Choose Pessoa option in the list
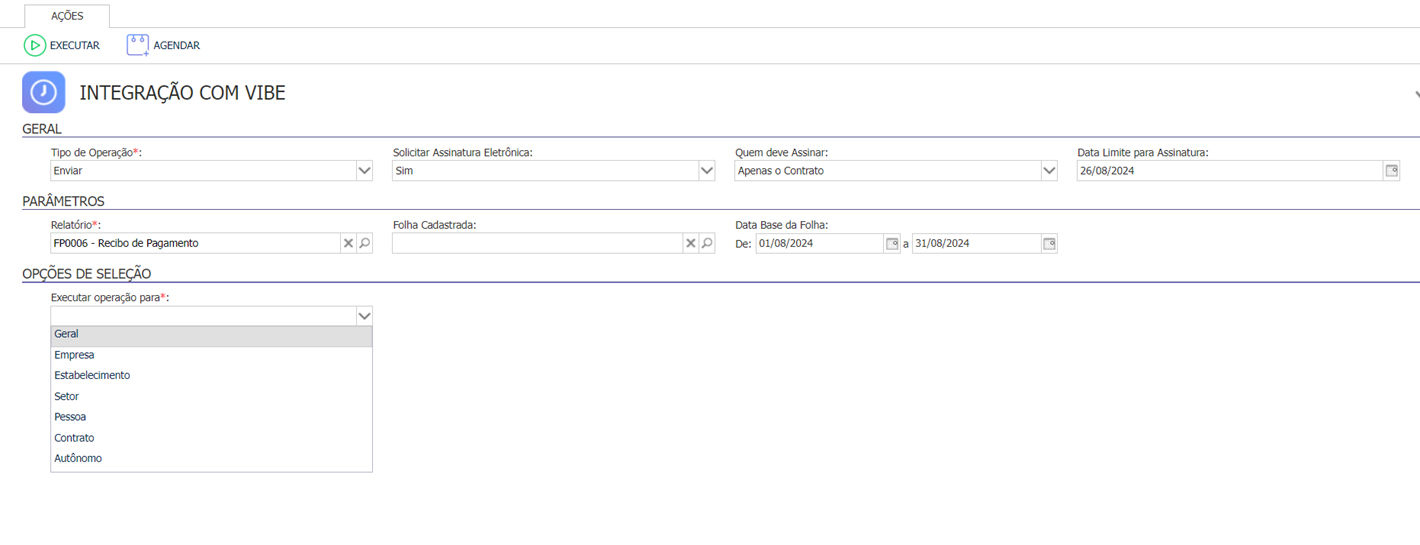Viewport: 1420px width, 545px height. click(x=211, y=417)
